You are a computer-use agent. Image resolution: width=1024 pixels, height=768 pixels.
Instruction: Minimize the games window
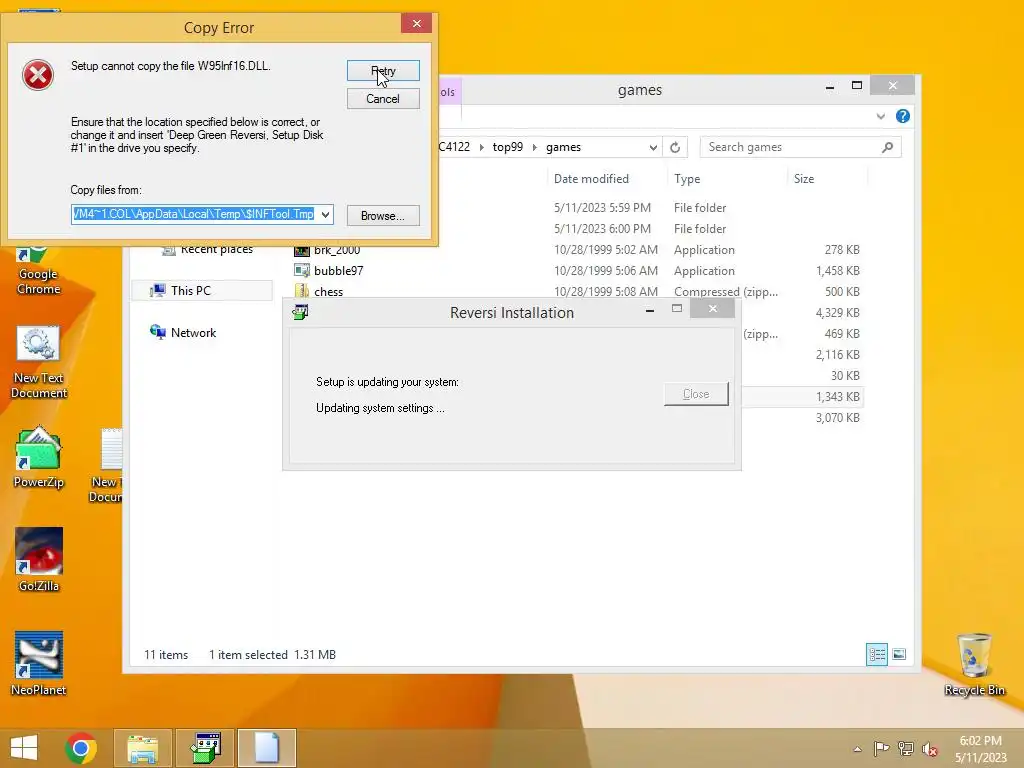(829, 86)
